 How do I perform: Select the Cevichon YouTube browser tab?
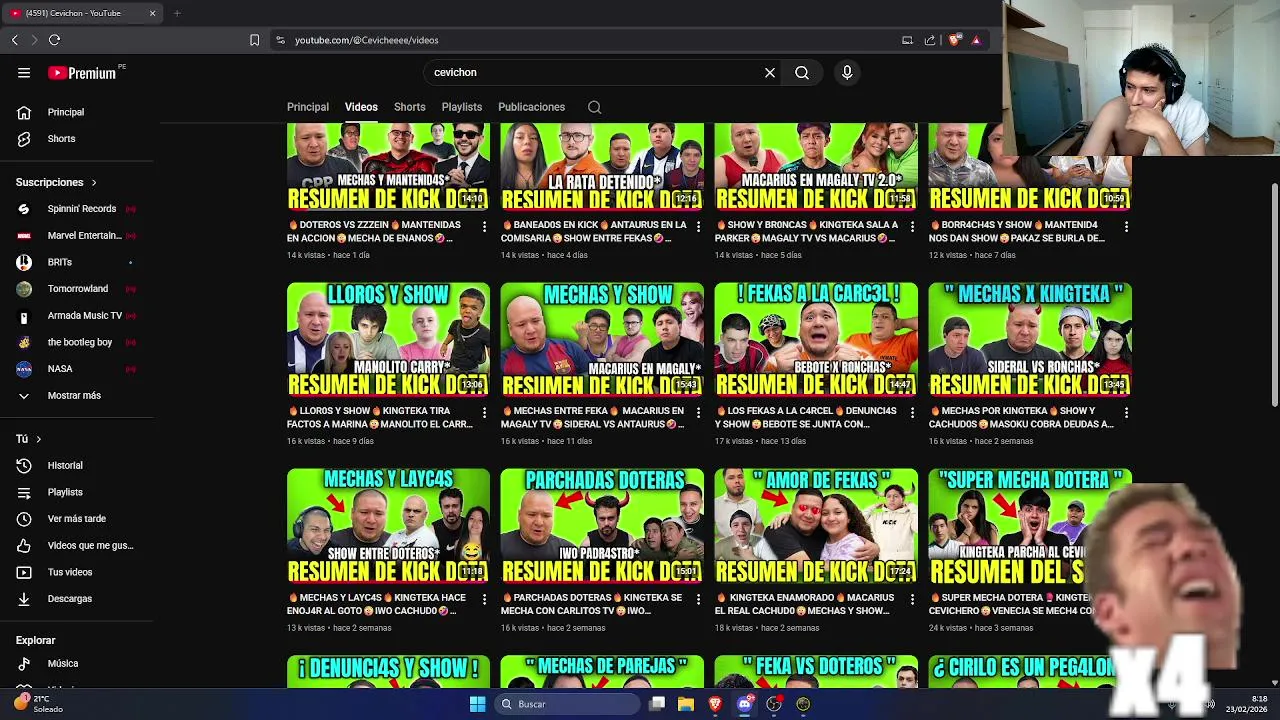(x=82, y=13)
